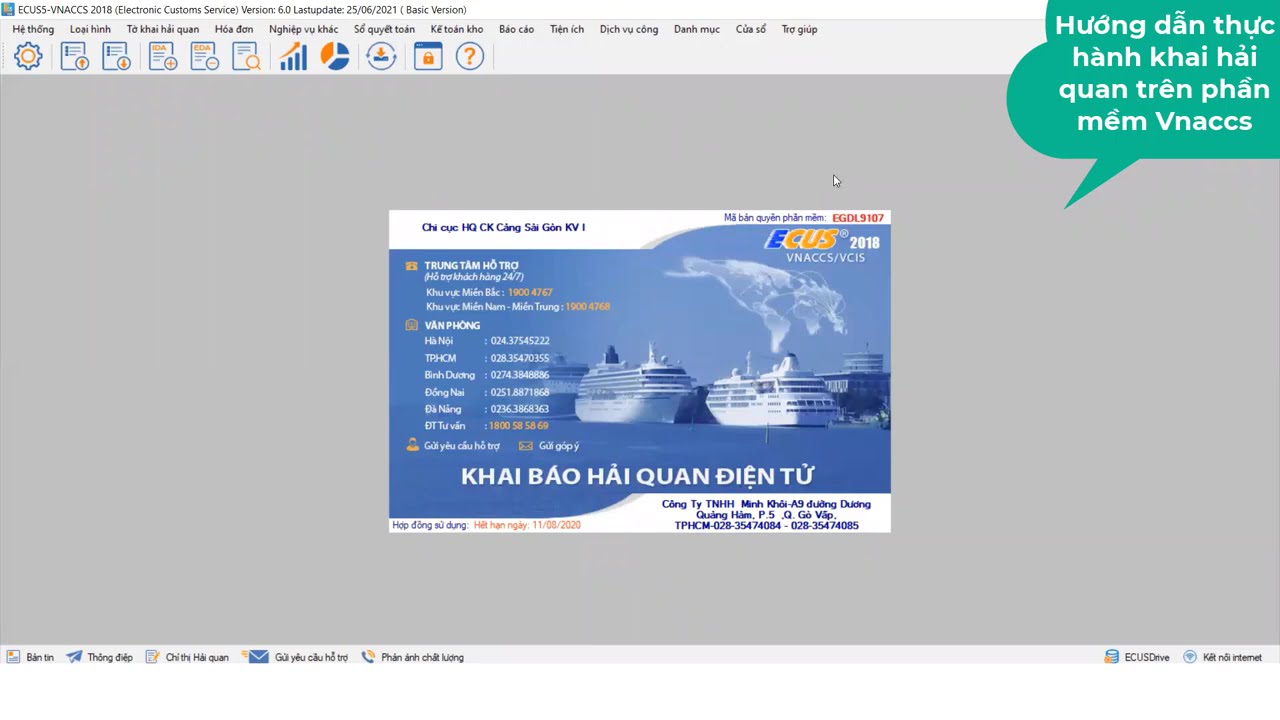Click the person icon beside Gửi yêu cầu hỗ trợ on splash
The image size is (1280, 720).
point(412,445)
